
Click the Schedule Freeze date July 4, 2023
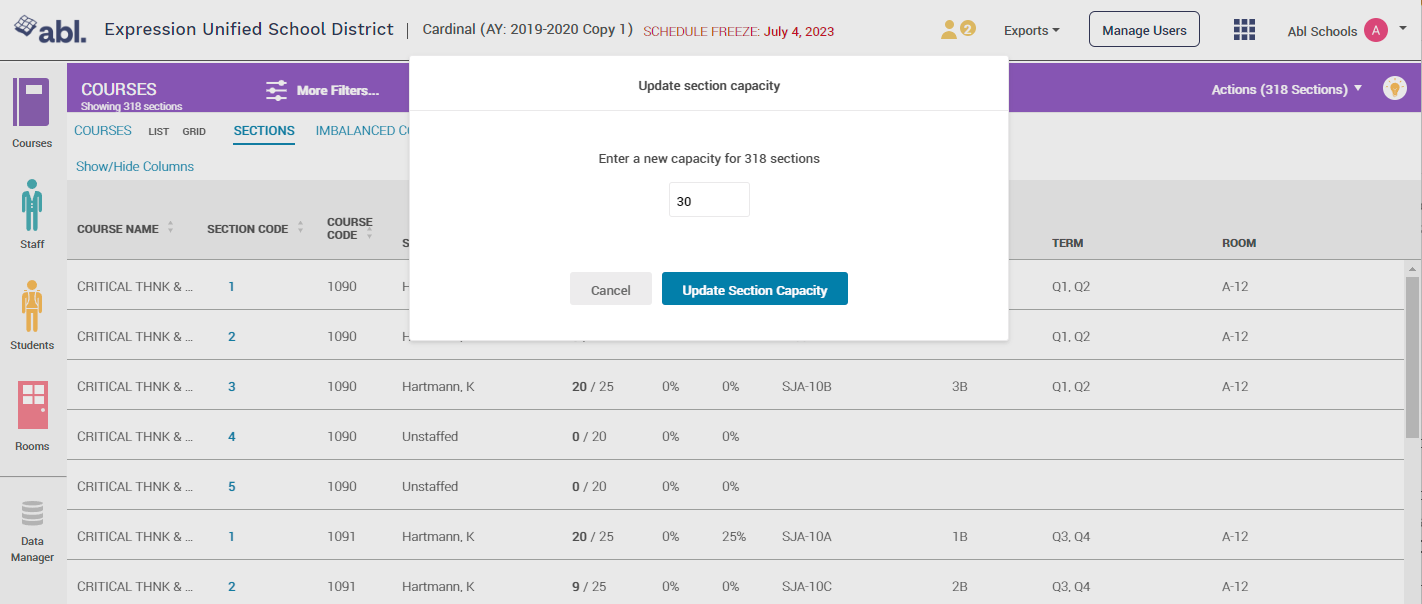tap(799, 32)
